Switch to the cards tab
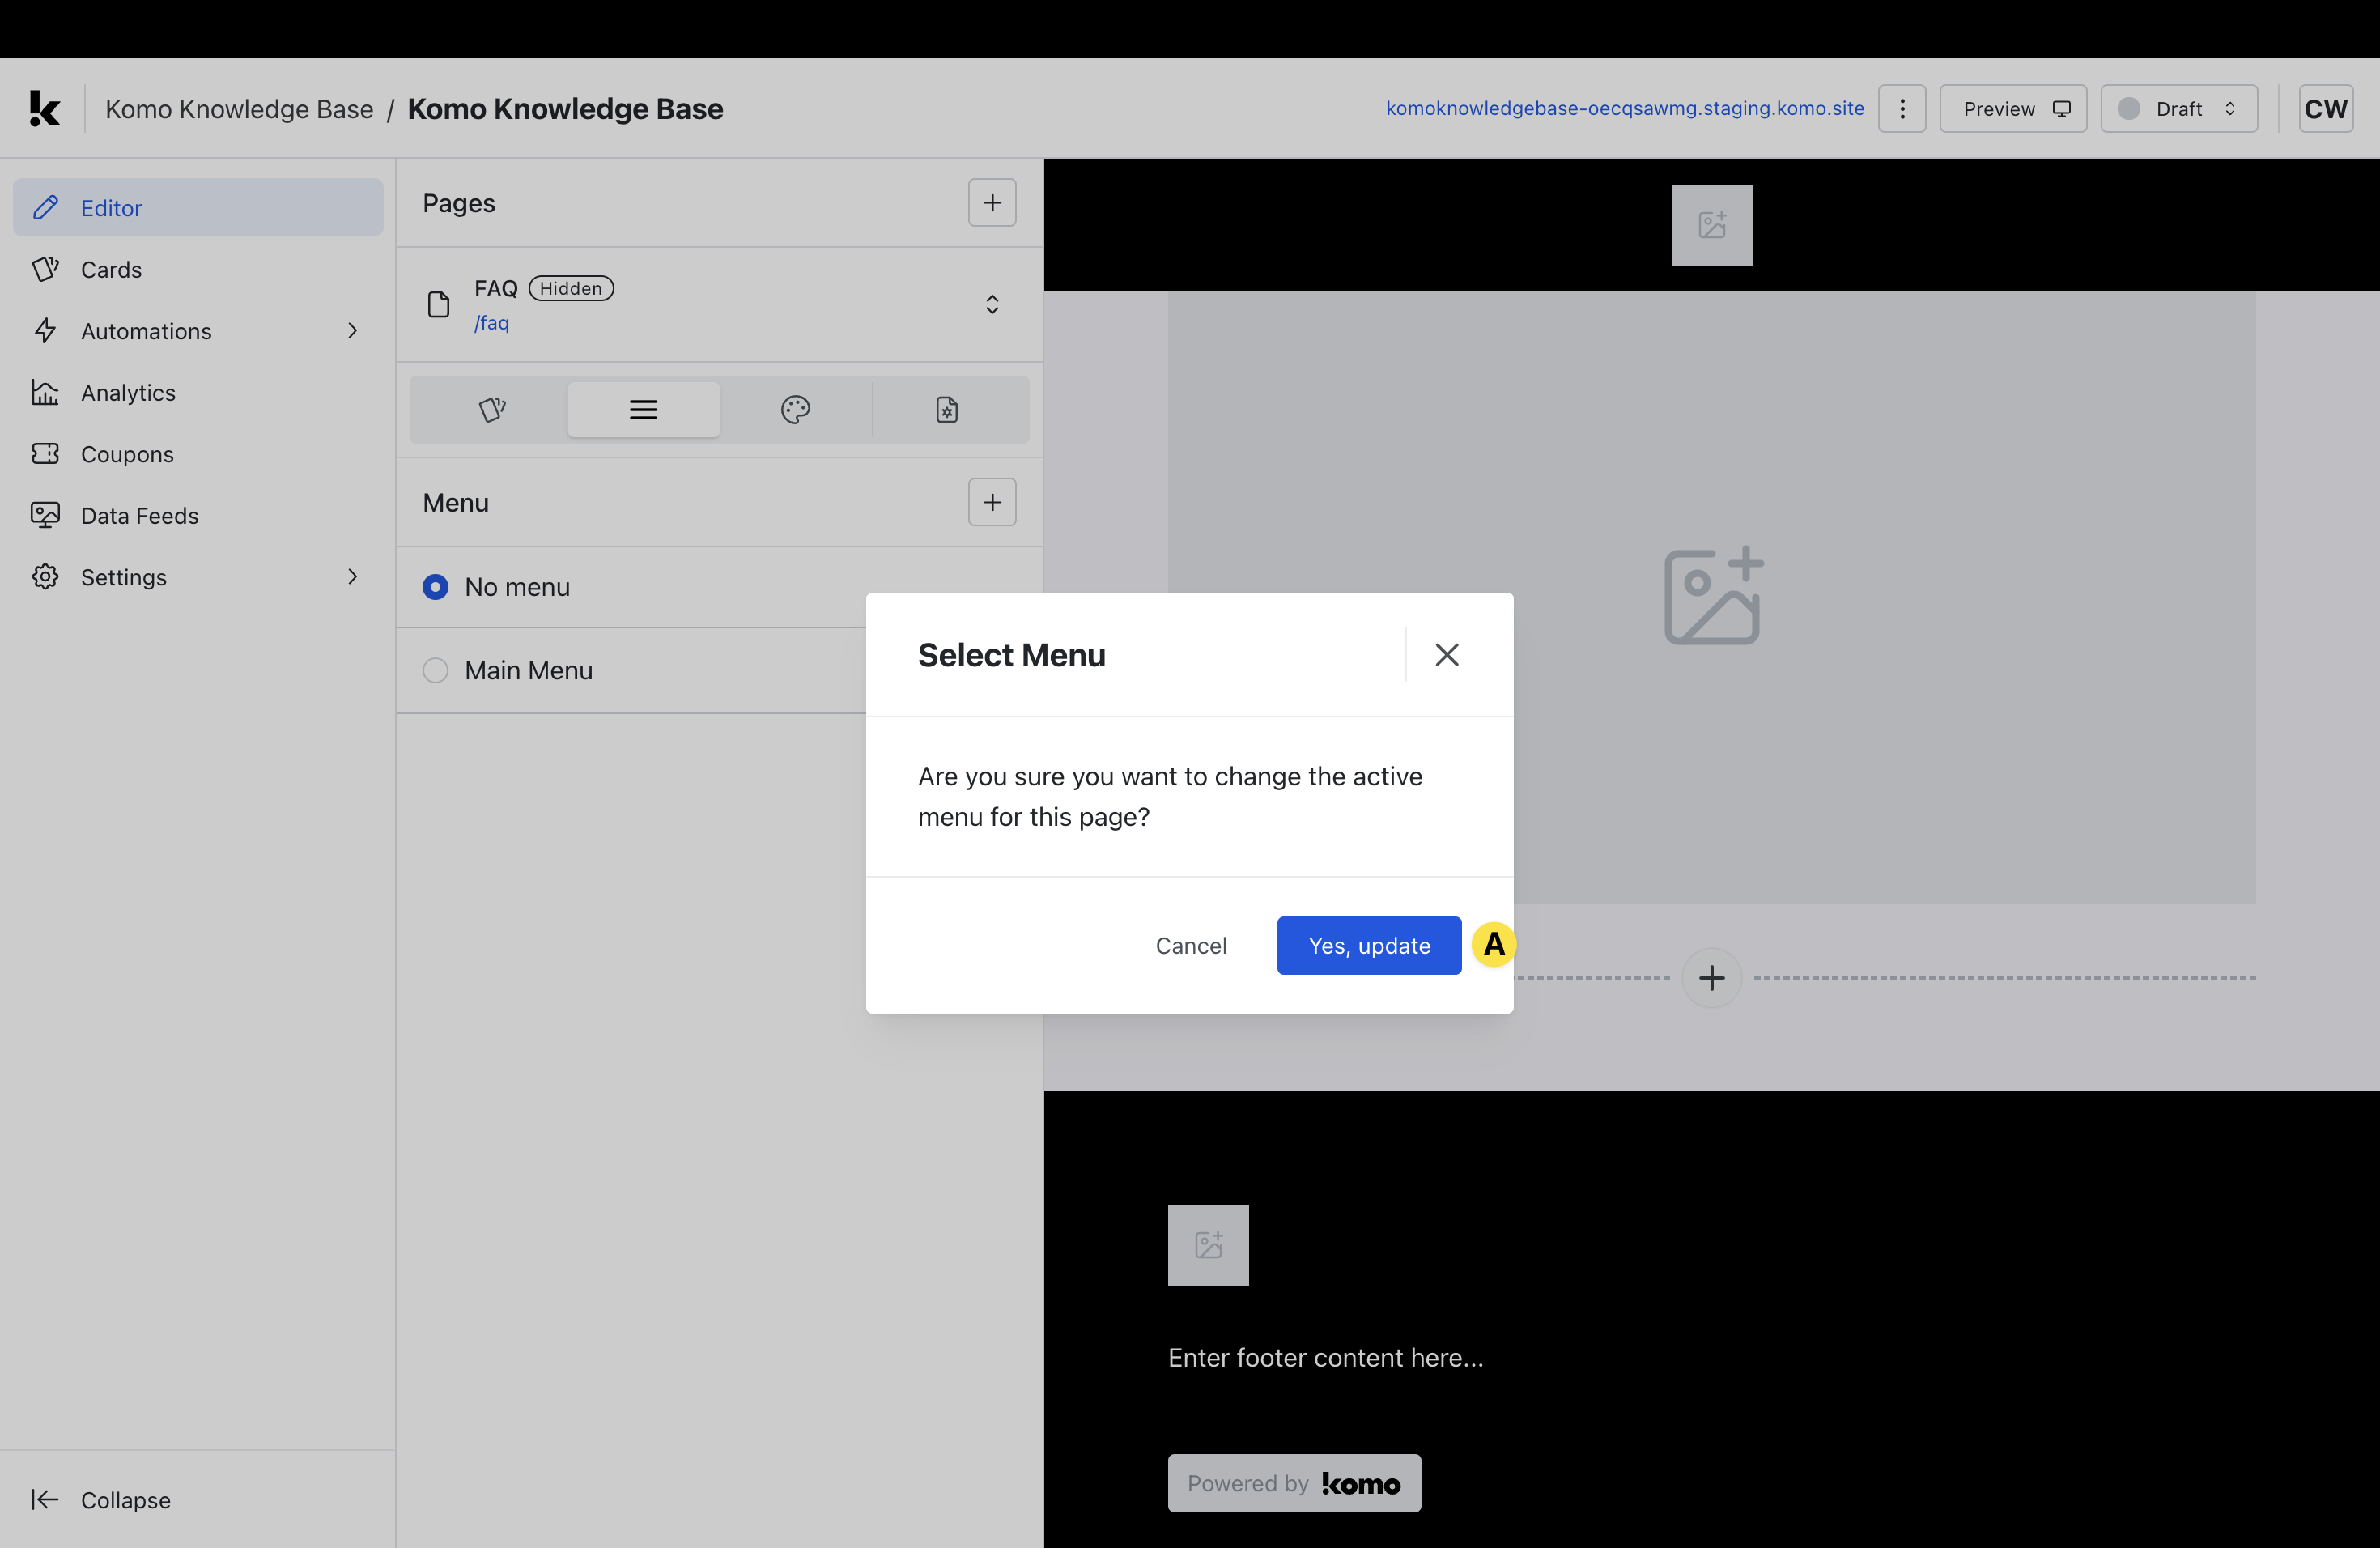The height and width of the screenshot is (1548, 2380). [492, 409]
